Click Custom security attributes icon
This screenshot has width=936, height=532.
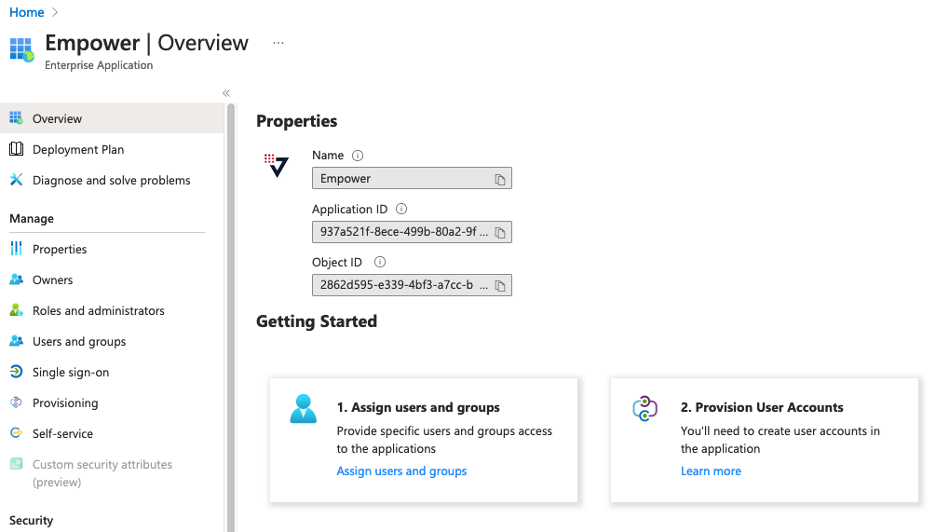[16, 464]
